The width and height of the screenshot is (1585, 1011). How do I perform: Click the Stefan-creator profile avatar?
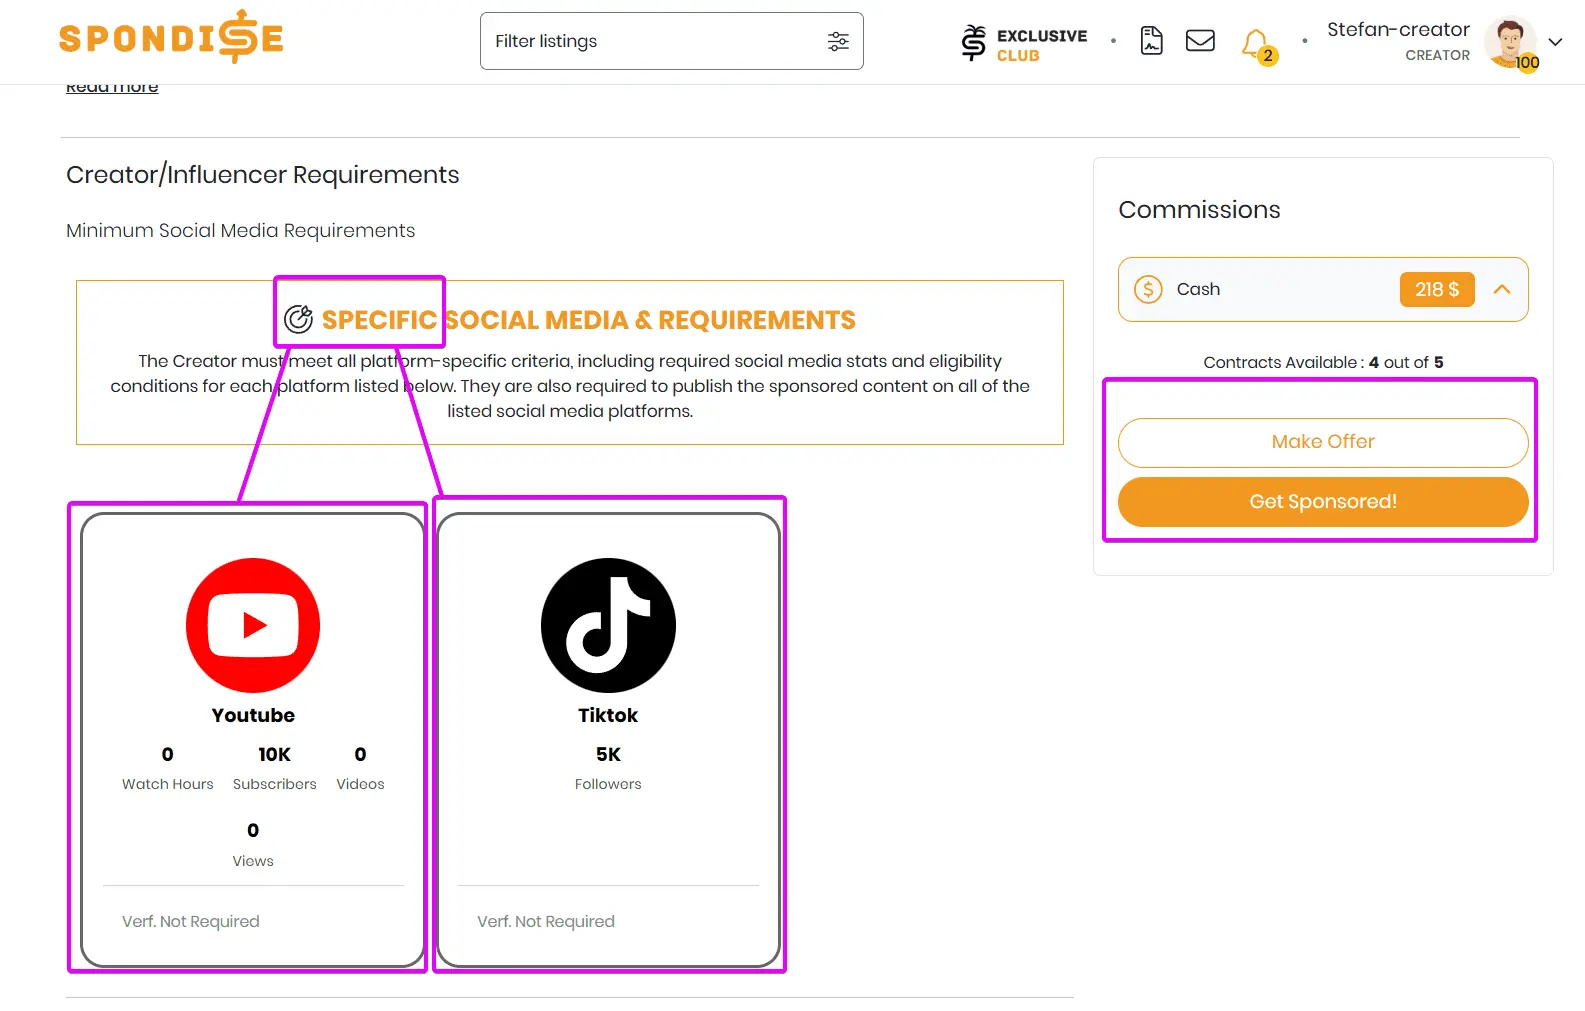coord(1510,43)
